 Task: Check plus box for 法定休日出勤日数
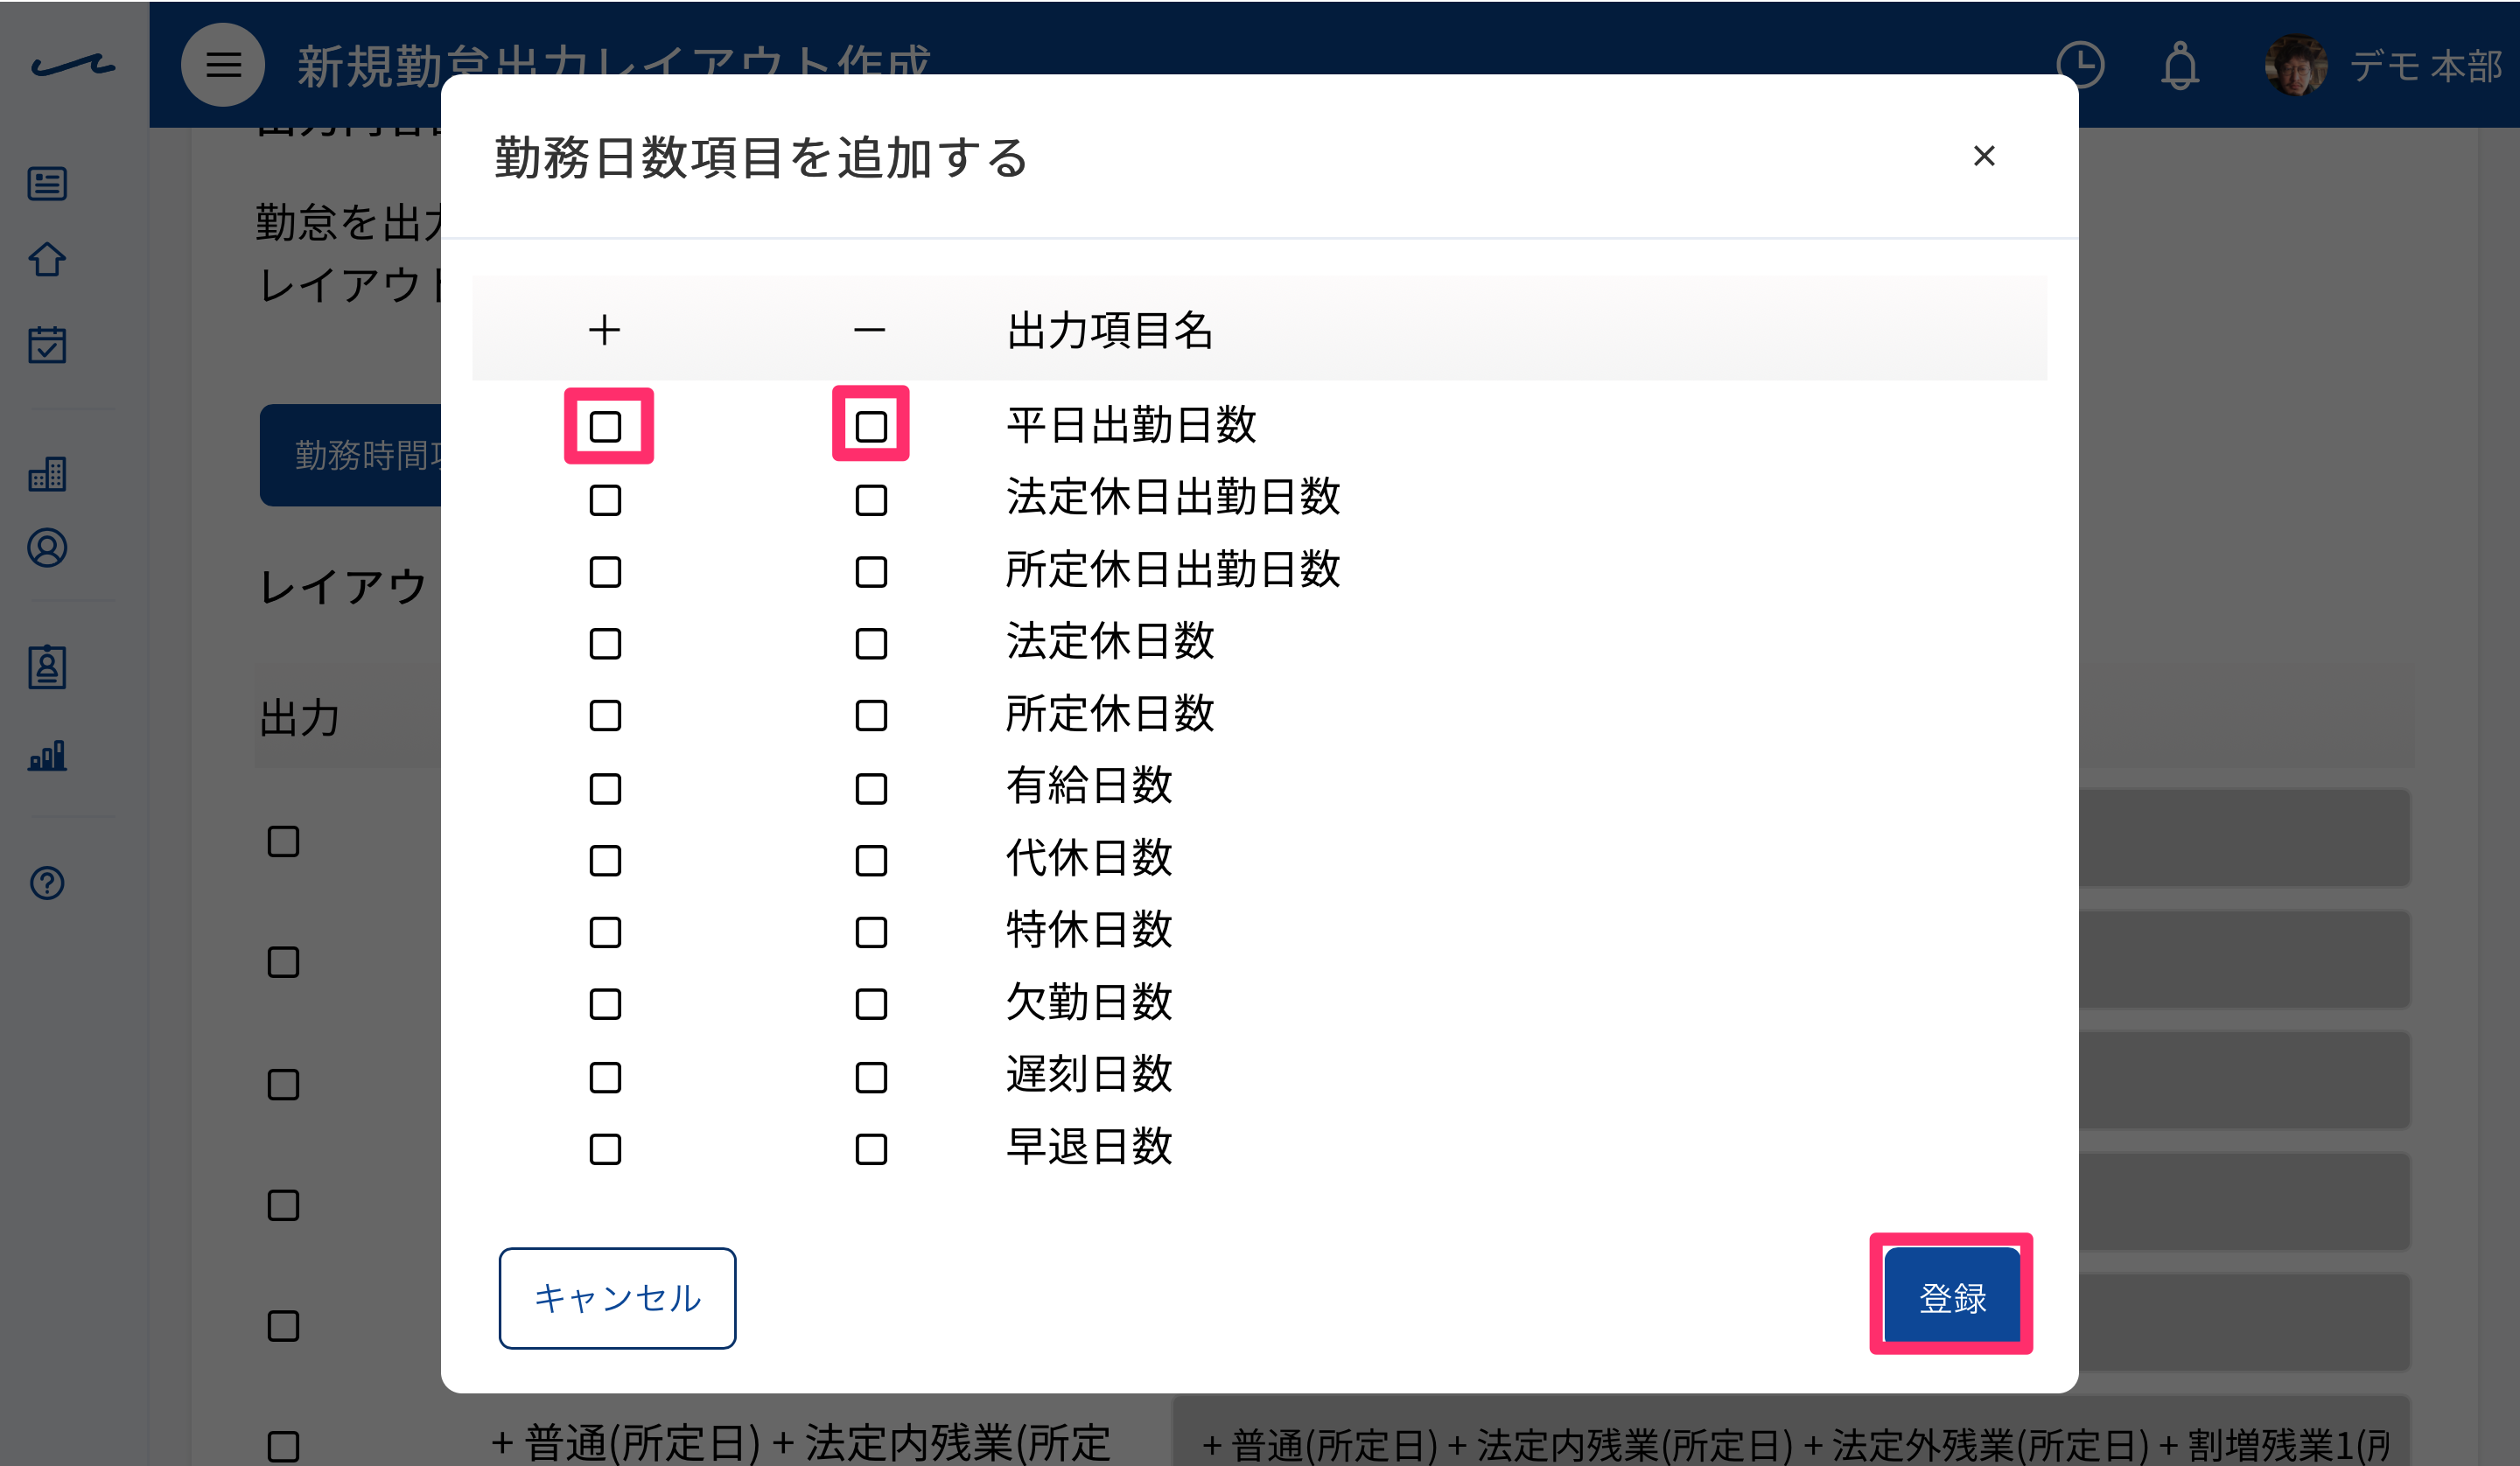605,500
